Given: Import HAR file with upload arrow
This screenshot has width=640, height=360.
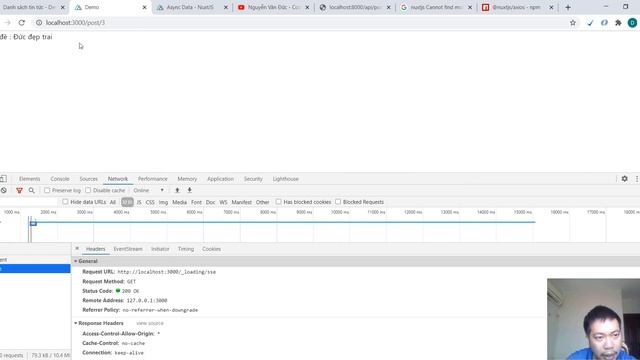Looking at the screenshot, I should (177, 190).
